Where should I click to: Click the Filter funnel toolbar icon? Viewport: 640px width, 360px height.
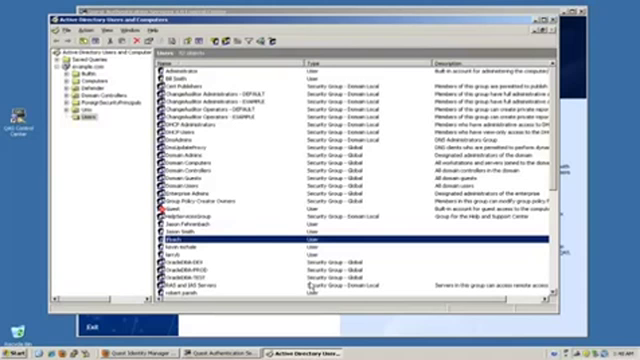pos(249,41)
